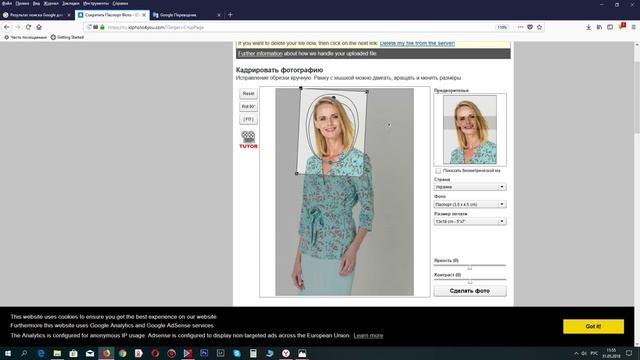Click the [FIT] button
The height and width of the screenshot is (360, 640).
click(x=248, y=119)
